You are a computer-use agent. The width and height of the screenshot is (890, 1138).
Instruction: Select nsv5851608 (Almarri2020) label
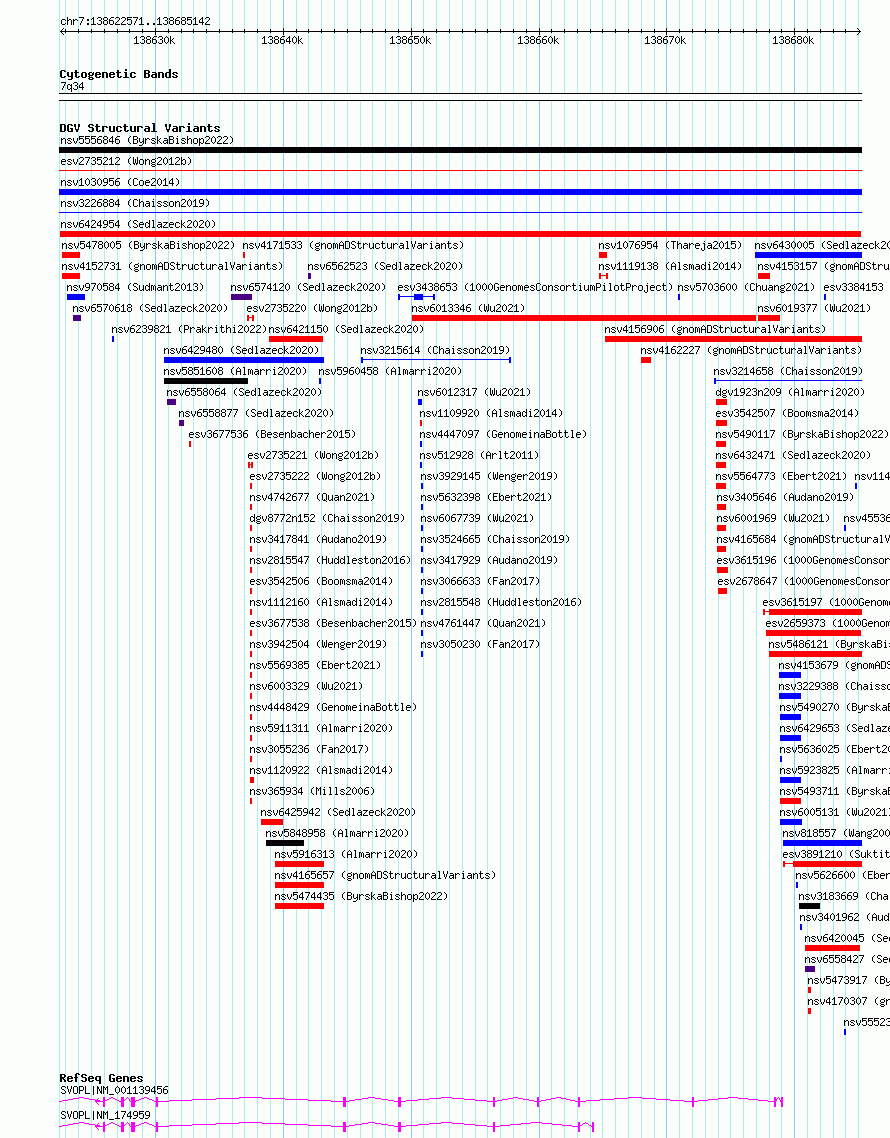(235, 372)
